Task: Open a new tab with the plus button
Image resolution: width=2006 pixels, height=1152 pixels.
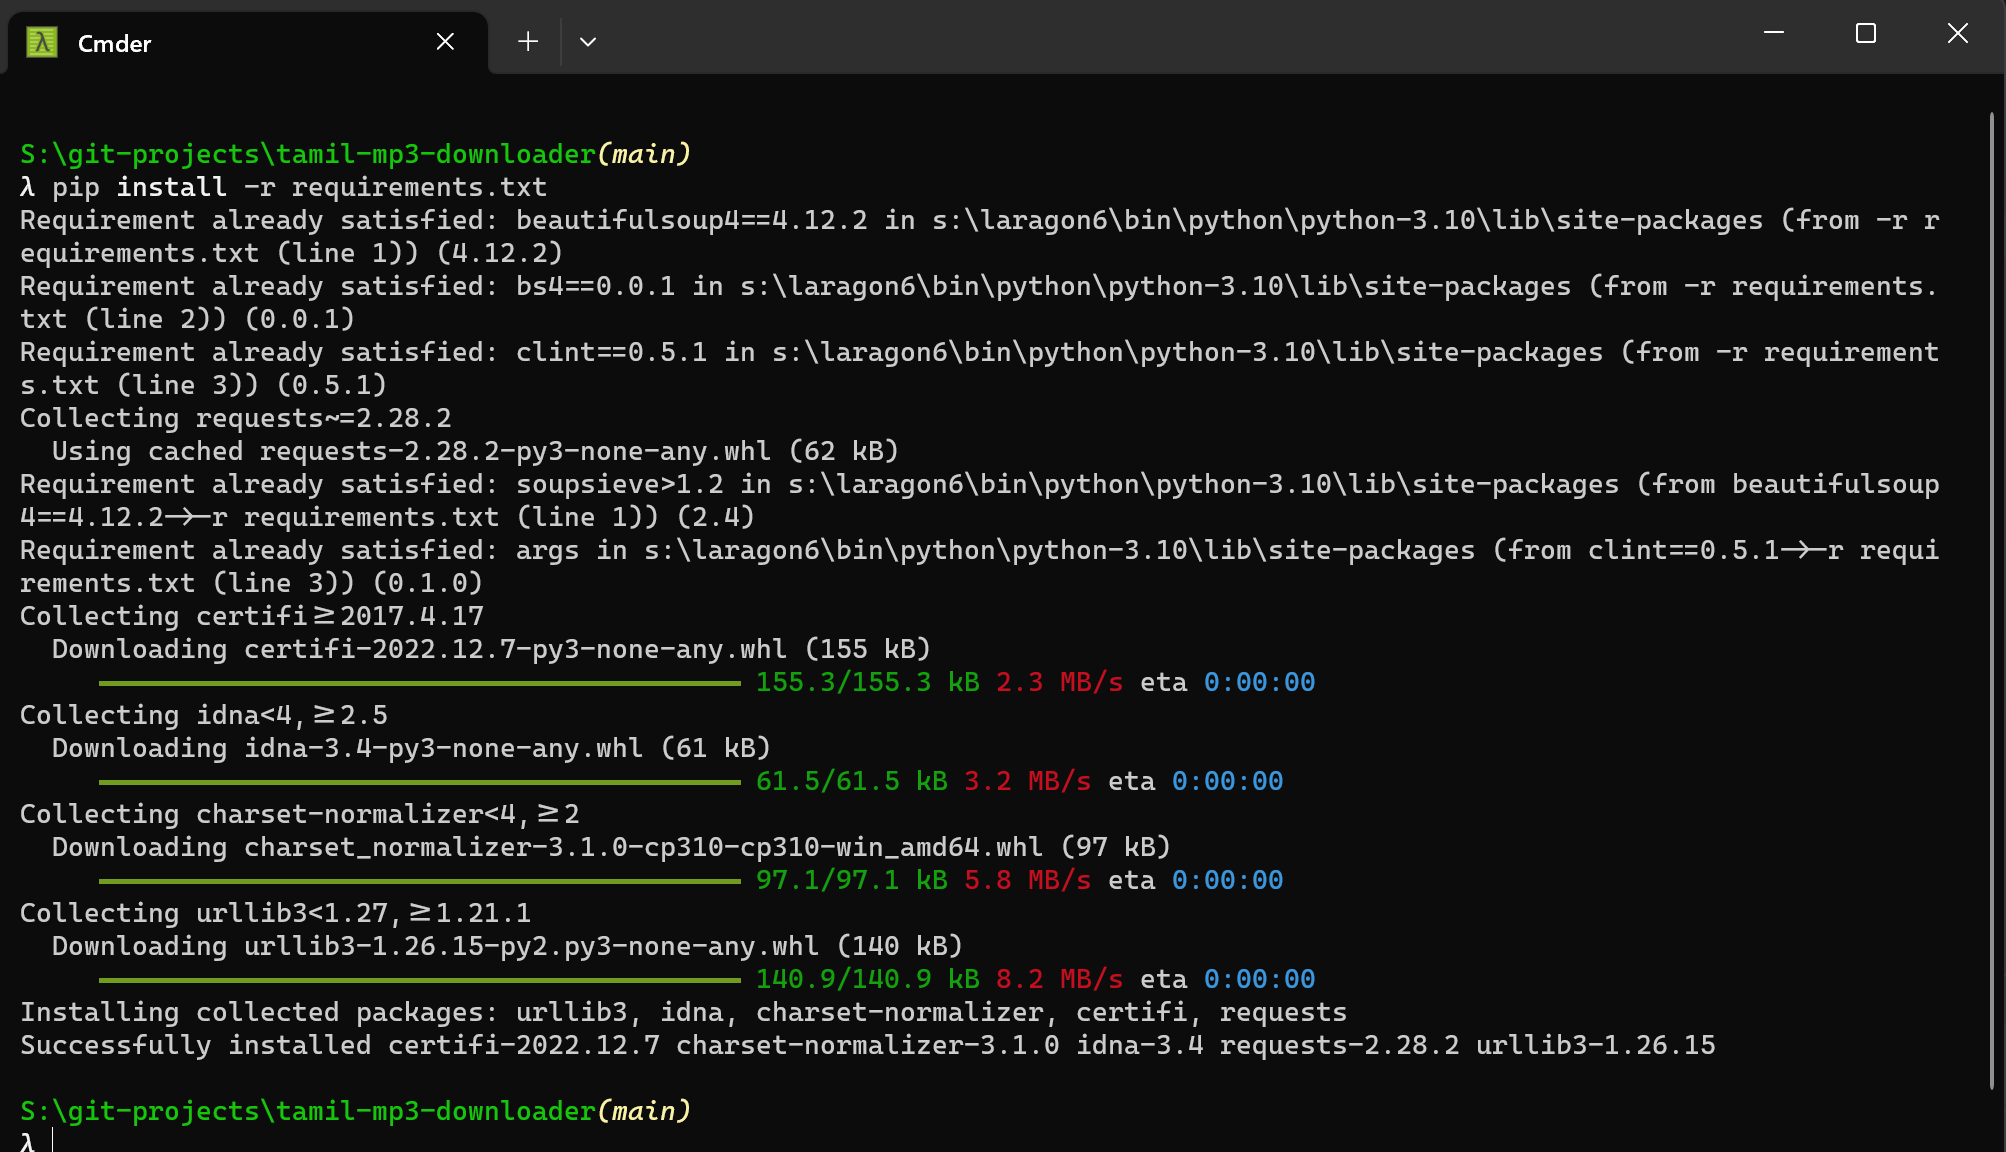Action: click(528, 42)
